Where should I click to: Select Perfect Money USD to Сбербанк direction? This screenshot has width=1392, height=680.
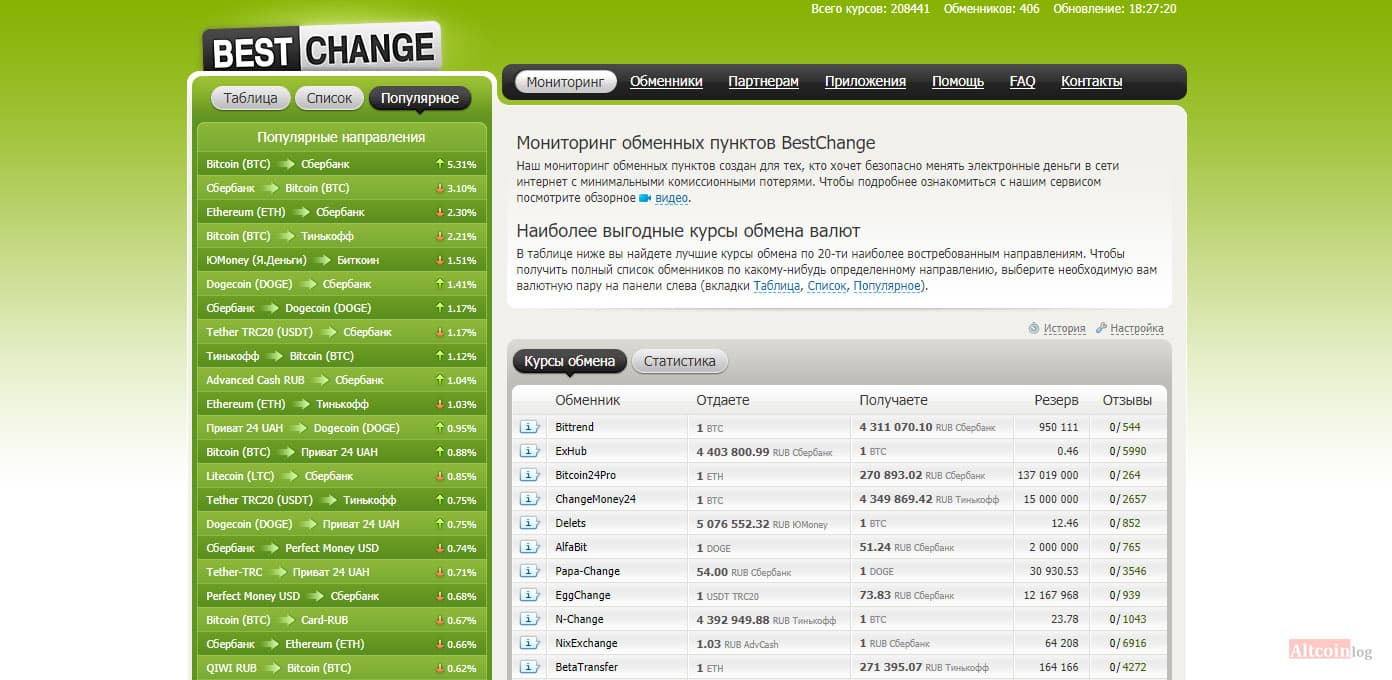point(341,595)
